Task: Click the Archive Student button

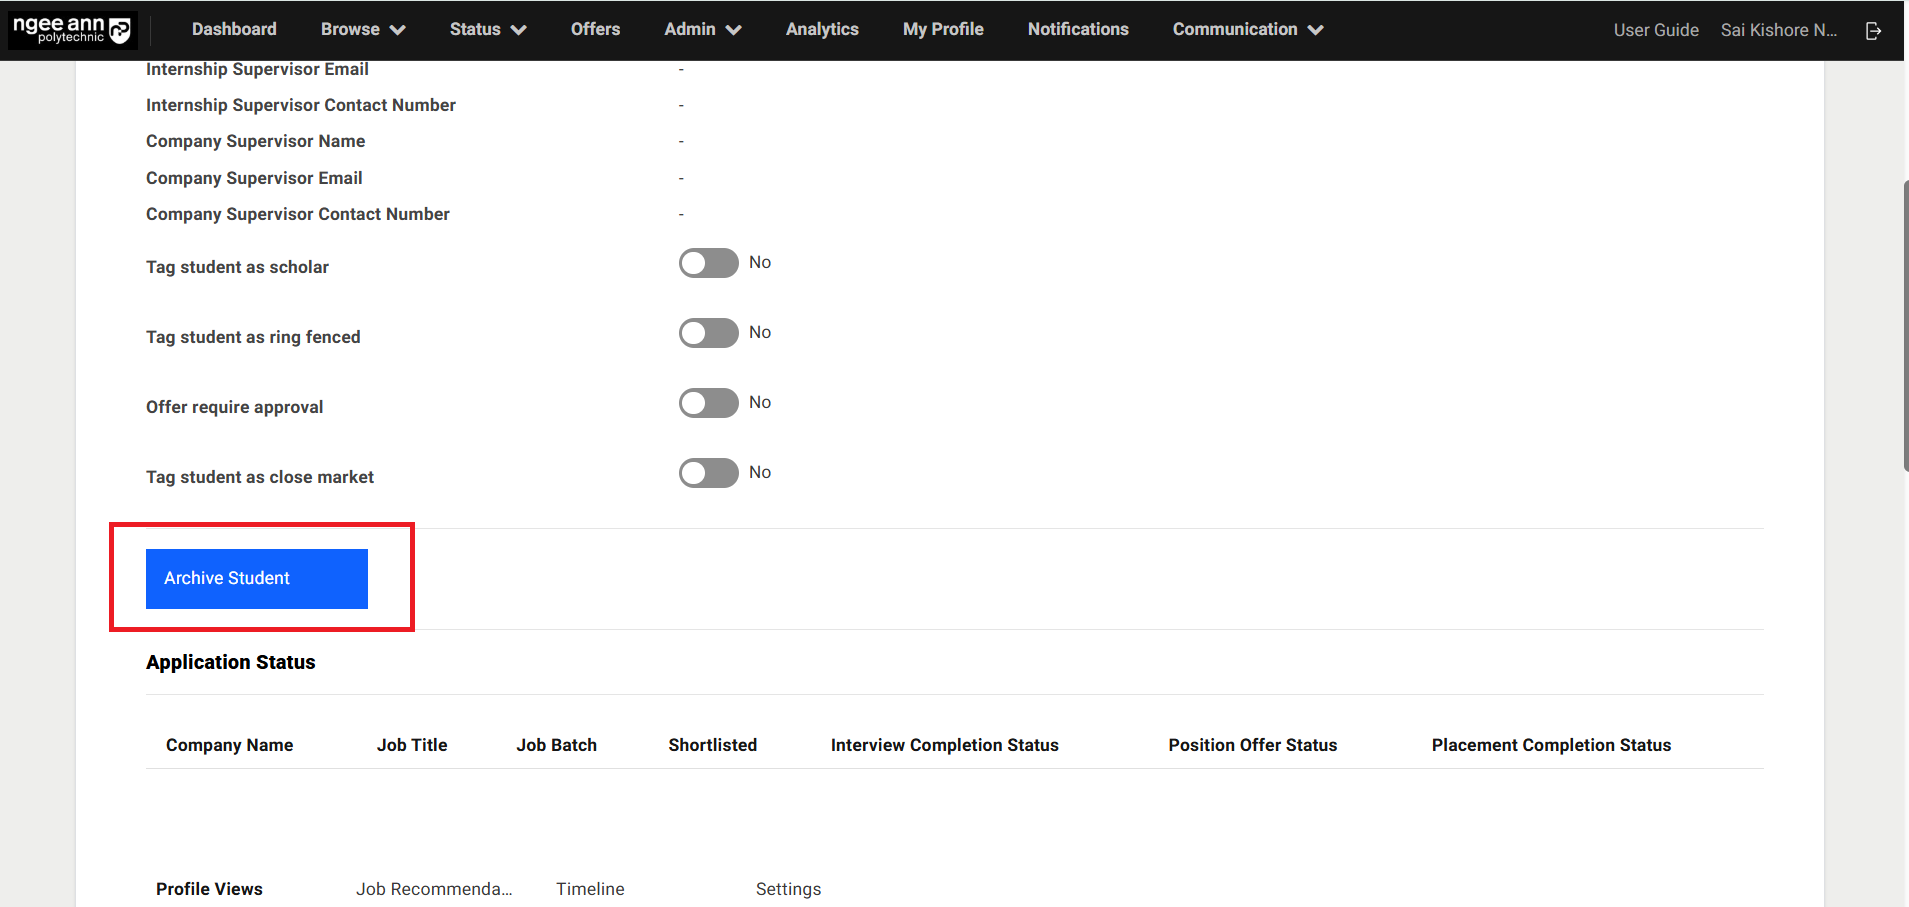Action: coord(256,578)
